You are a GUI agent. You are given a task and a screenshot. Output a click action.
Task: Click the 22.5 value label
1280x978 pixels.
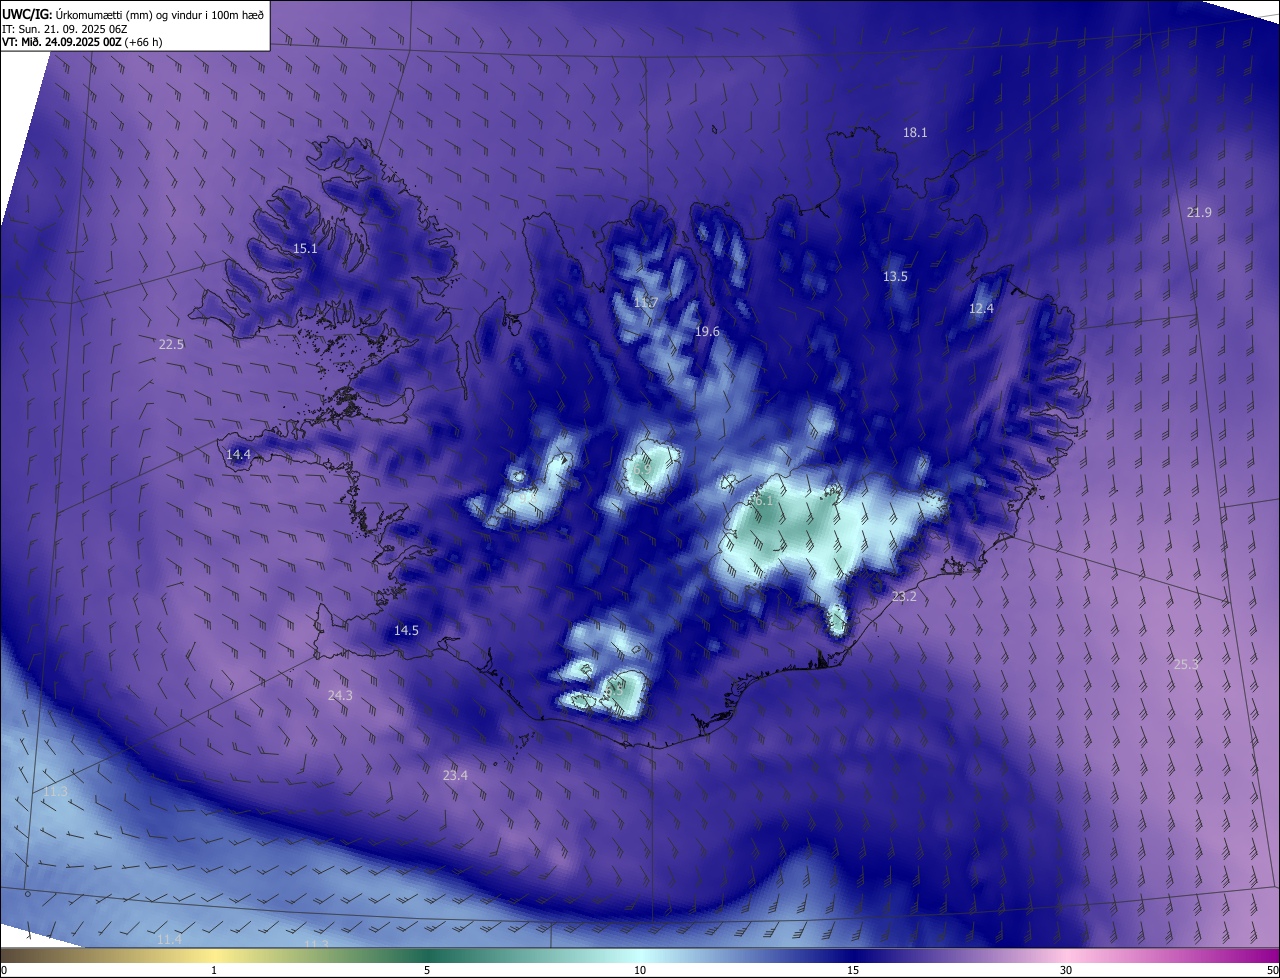(x=171, y=344)
